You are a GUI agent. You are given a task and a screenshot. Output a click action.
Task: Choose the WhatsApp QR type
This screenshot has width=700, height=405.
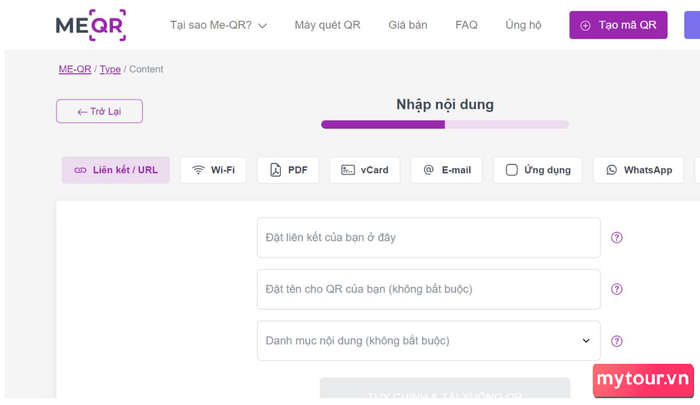coord(638,170)
